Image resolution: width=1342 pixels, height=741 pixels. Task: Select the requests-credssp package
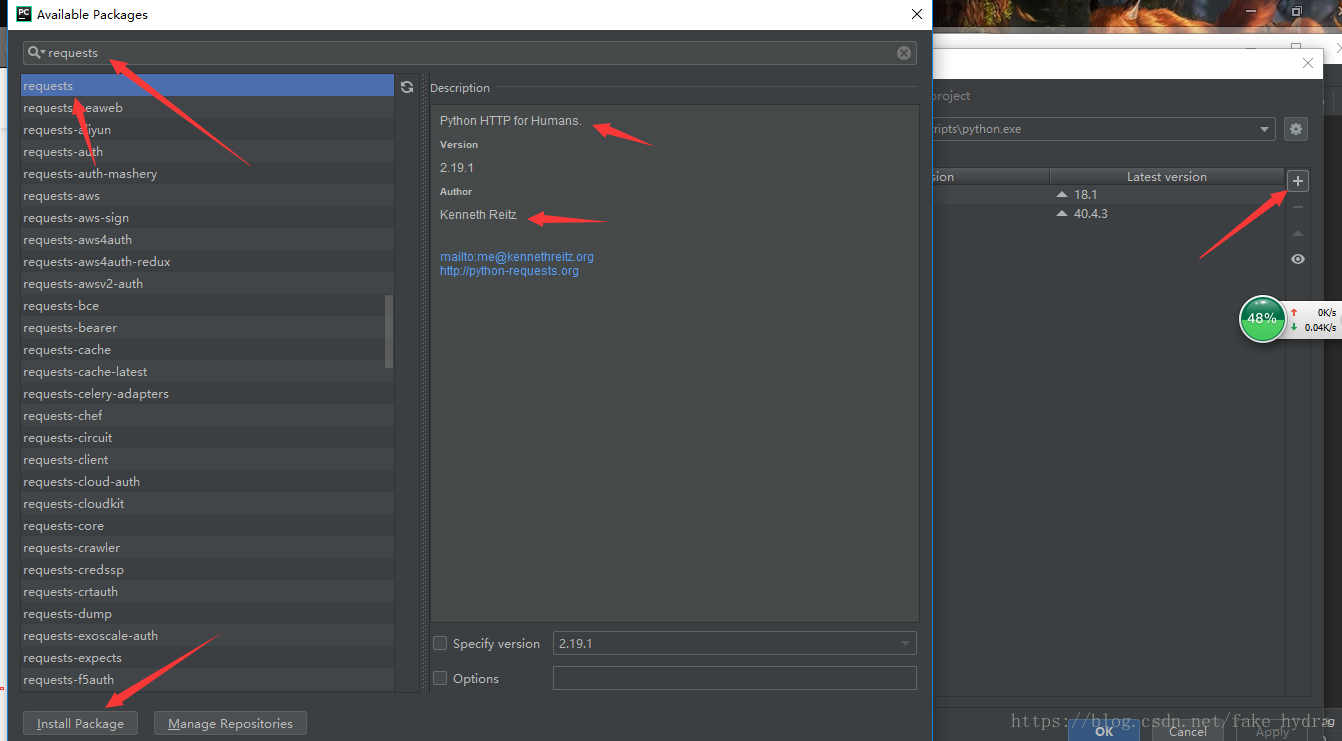click(207, 570)
